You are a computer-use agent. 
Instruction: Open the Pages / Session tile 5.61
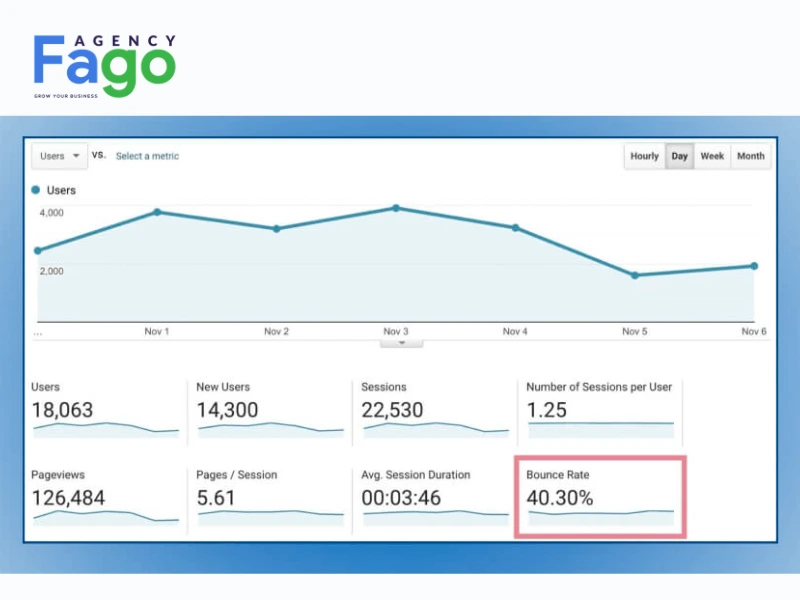[x=270, y=498]
